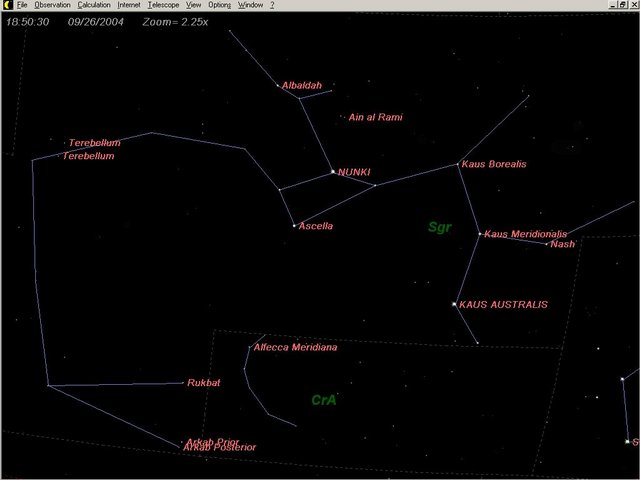Screen dimensions: 640x480
Task: Select the Rukbat star label
Action: [x=204, y=383]
